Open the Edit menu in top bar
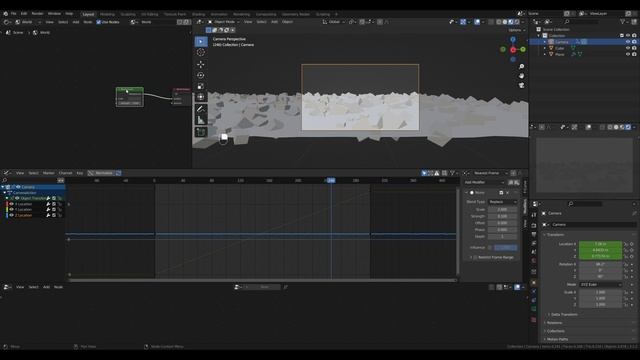The width and height of the screenshot is (640, 360). (x=24, y=13)
